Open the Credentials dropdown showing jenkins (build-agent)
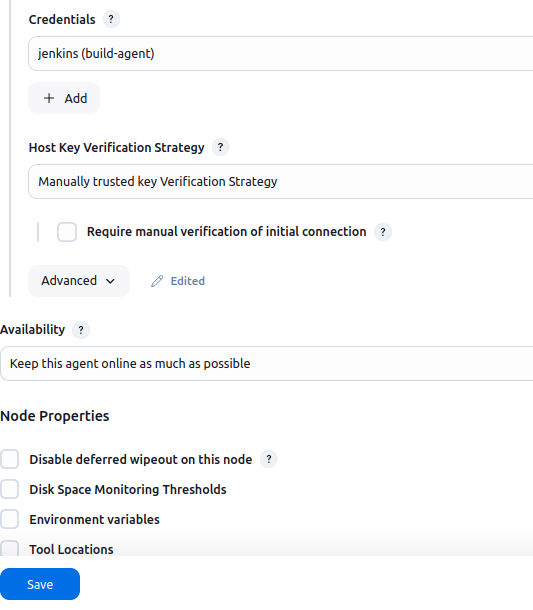 [281, 54]
